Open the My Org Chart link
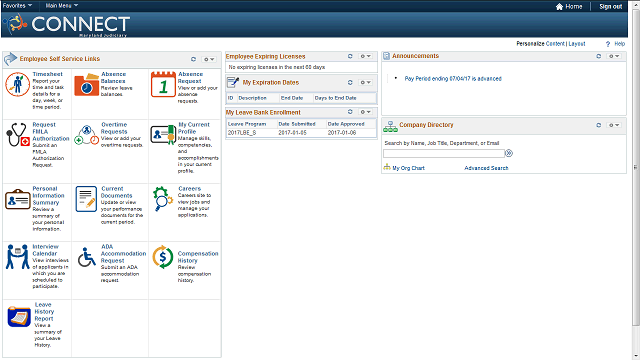The image size is (640, 360). coord(408,168)
